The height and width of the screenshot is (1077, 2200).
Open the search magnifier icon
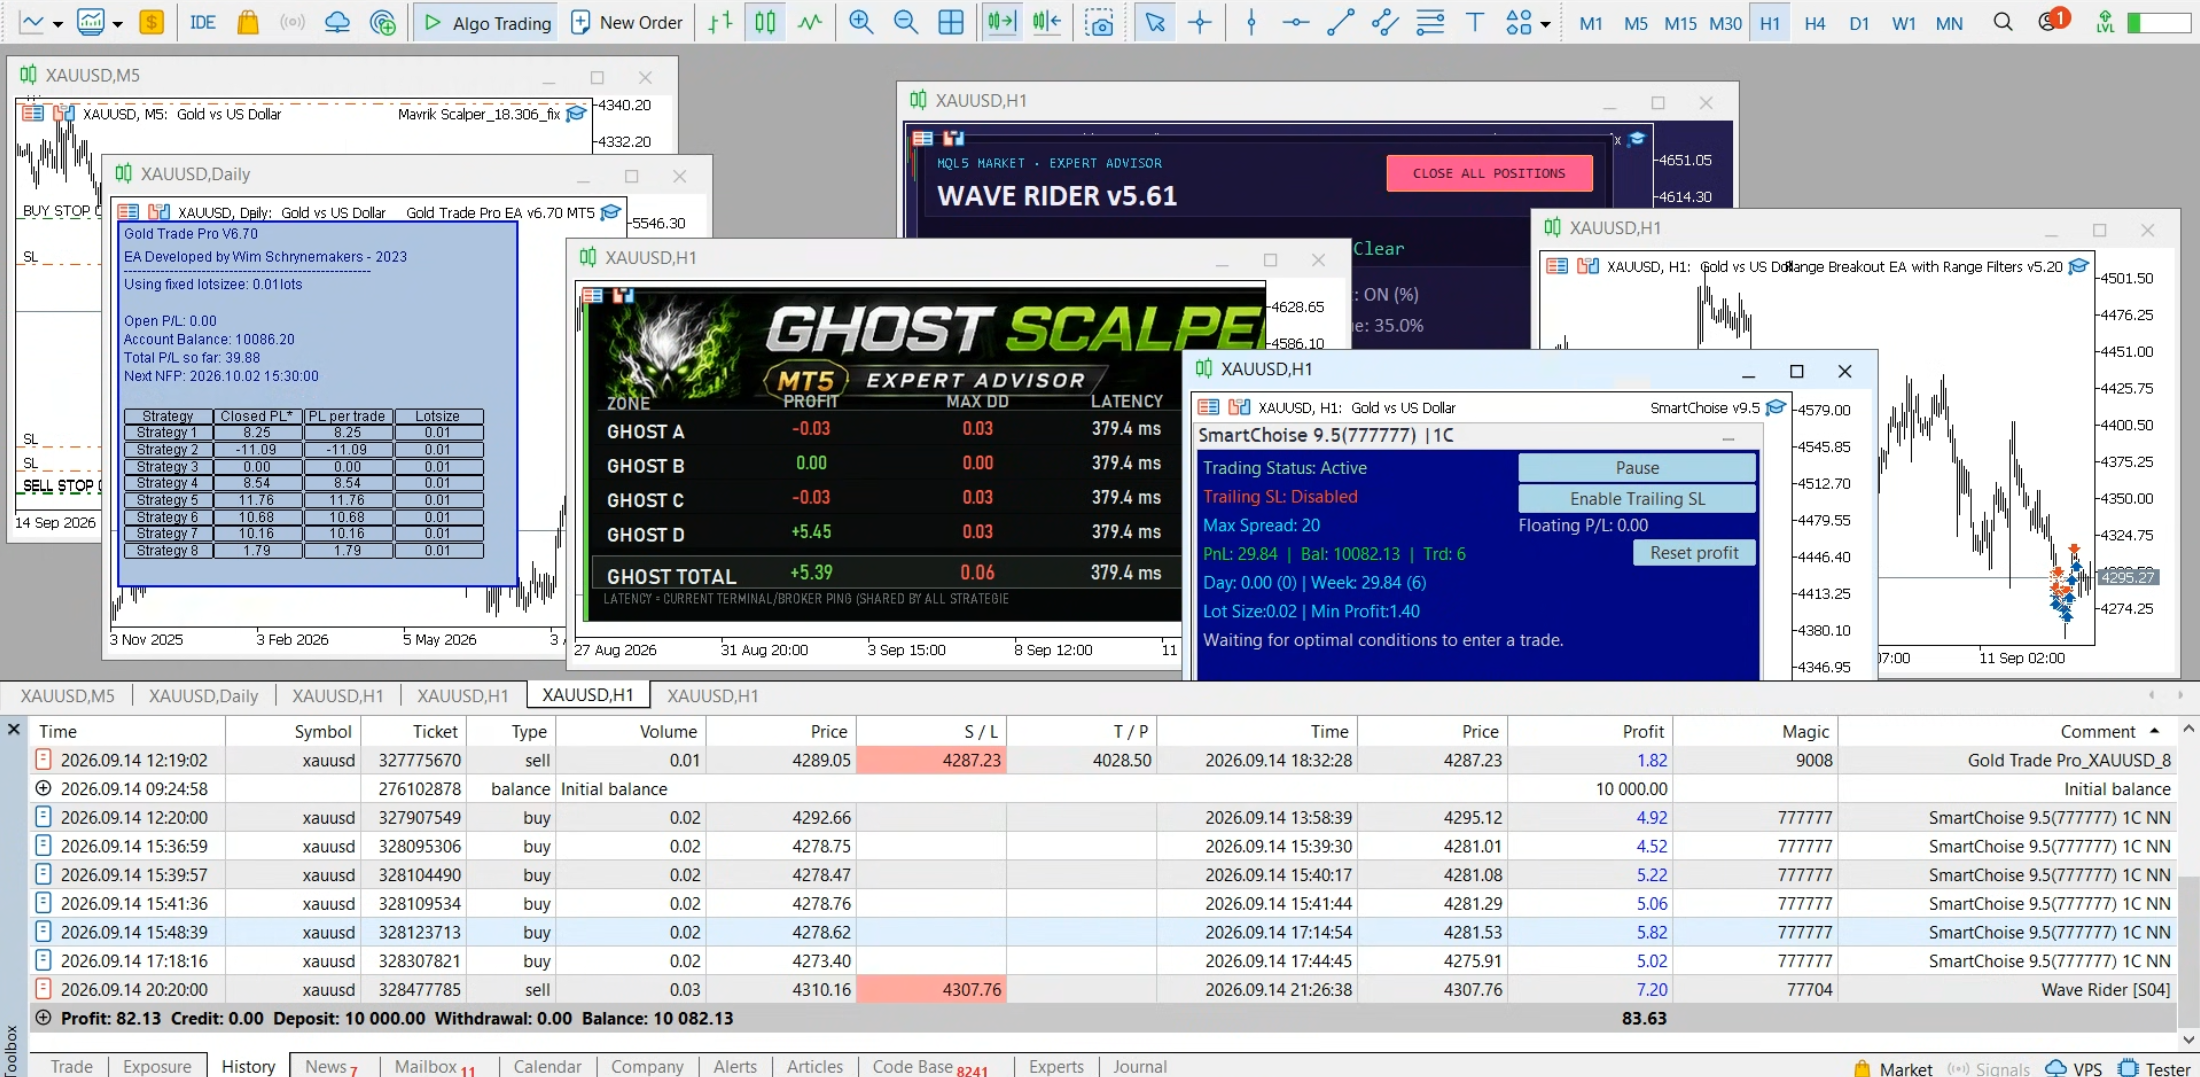(x=2002, y=22)
